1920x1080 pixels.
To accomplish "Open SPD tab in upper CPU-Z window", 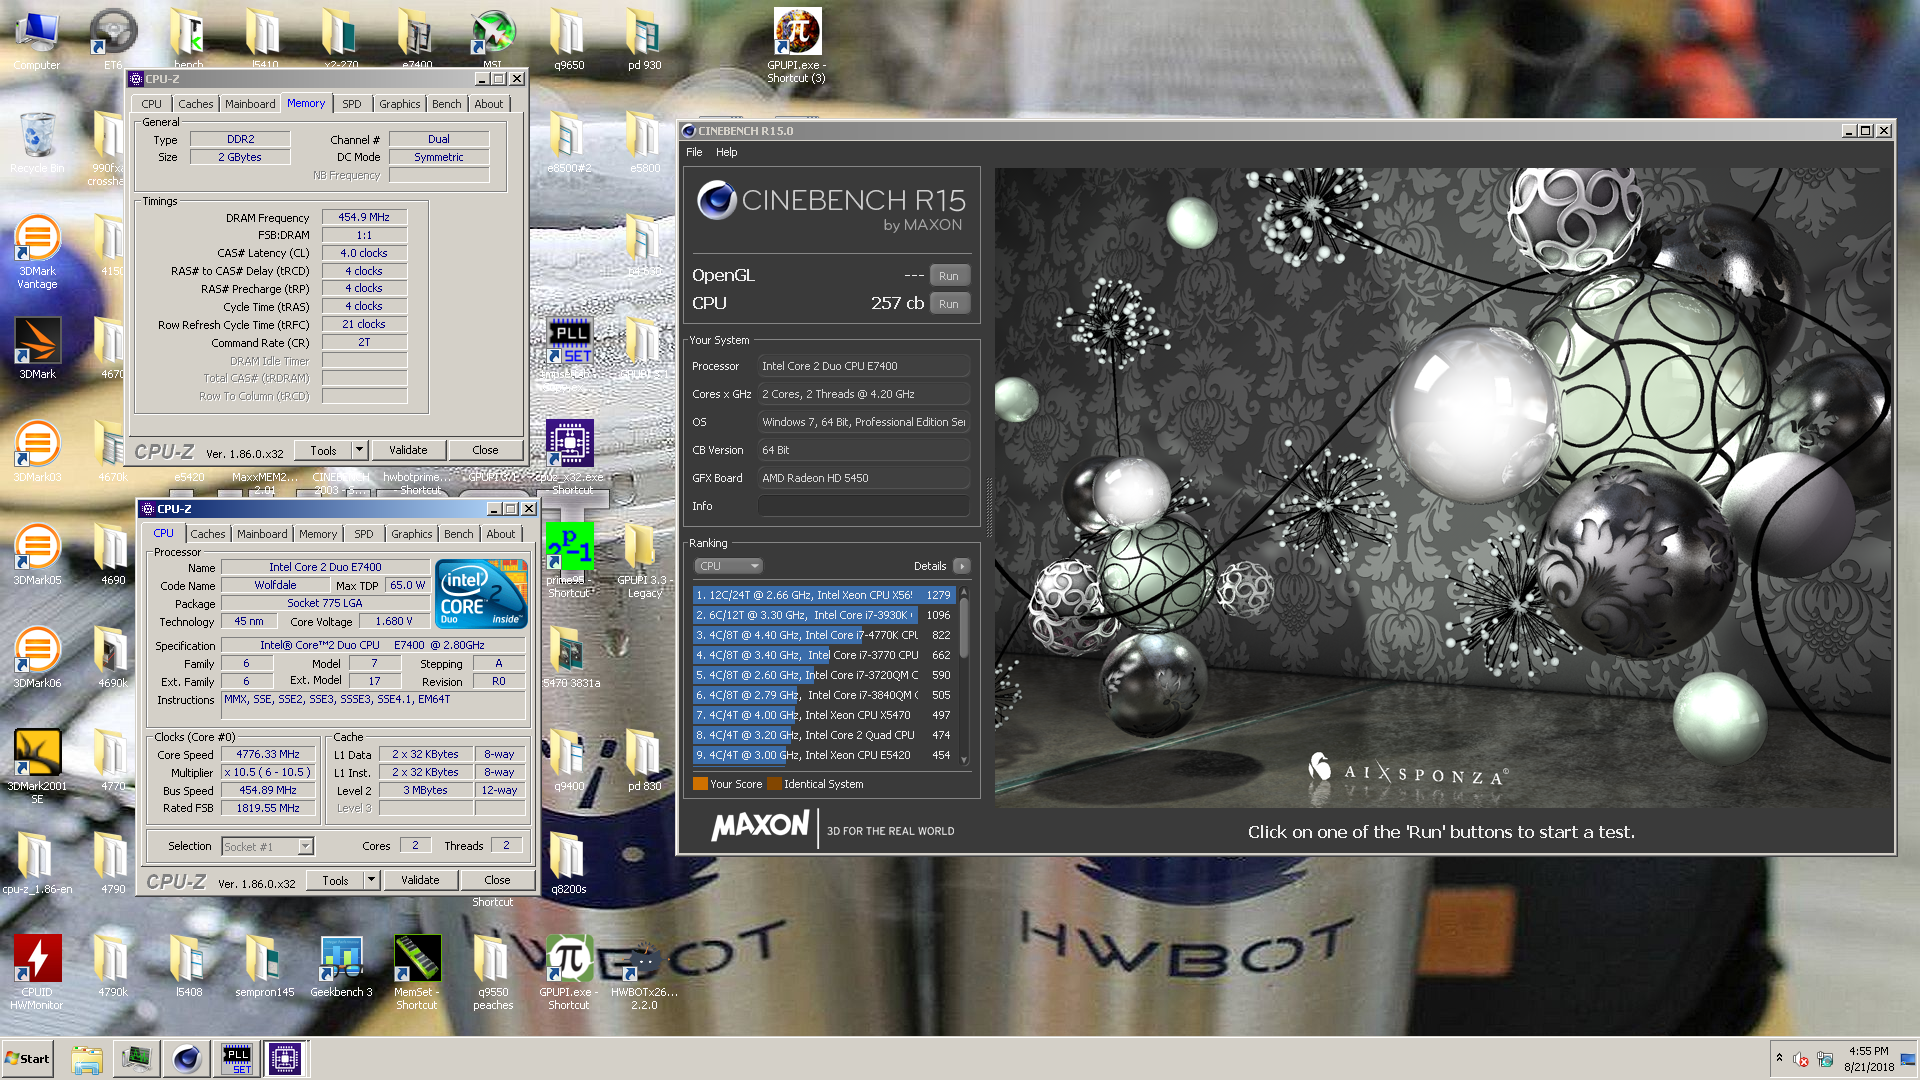I will pyautogui.click(x=352, y=104).
